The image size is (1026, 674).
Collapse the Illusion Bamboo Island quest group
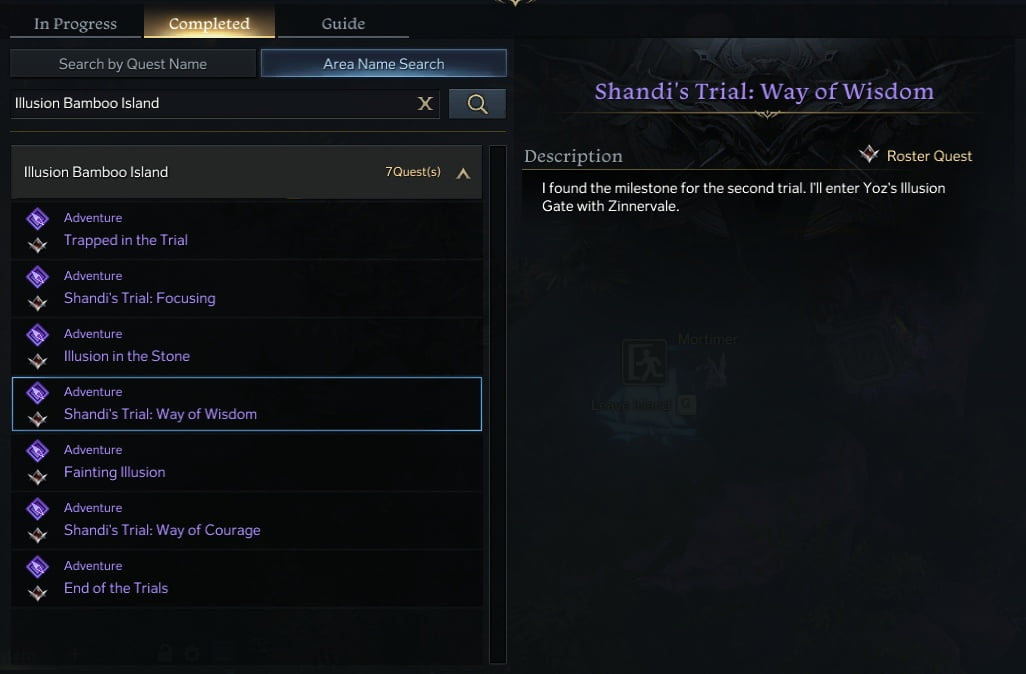[463, 173]
